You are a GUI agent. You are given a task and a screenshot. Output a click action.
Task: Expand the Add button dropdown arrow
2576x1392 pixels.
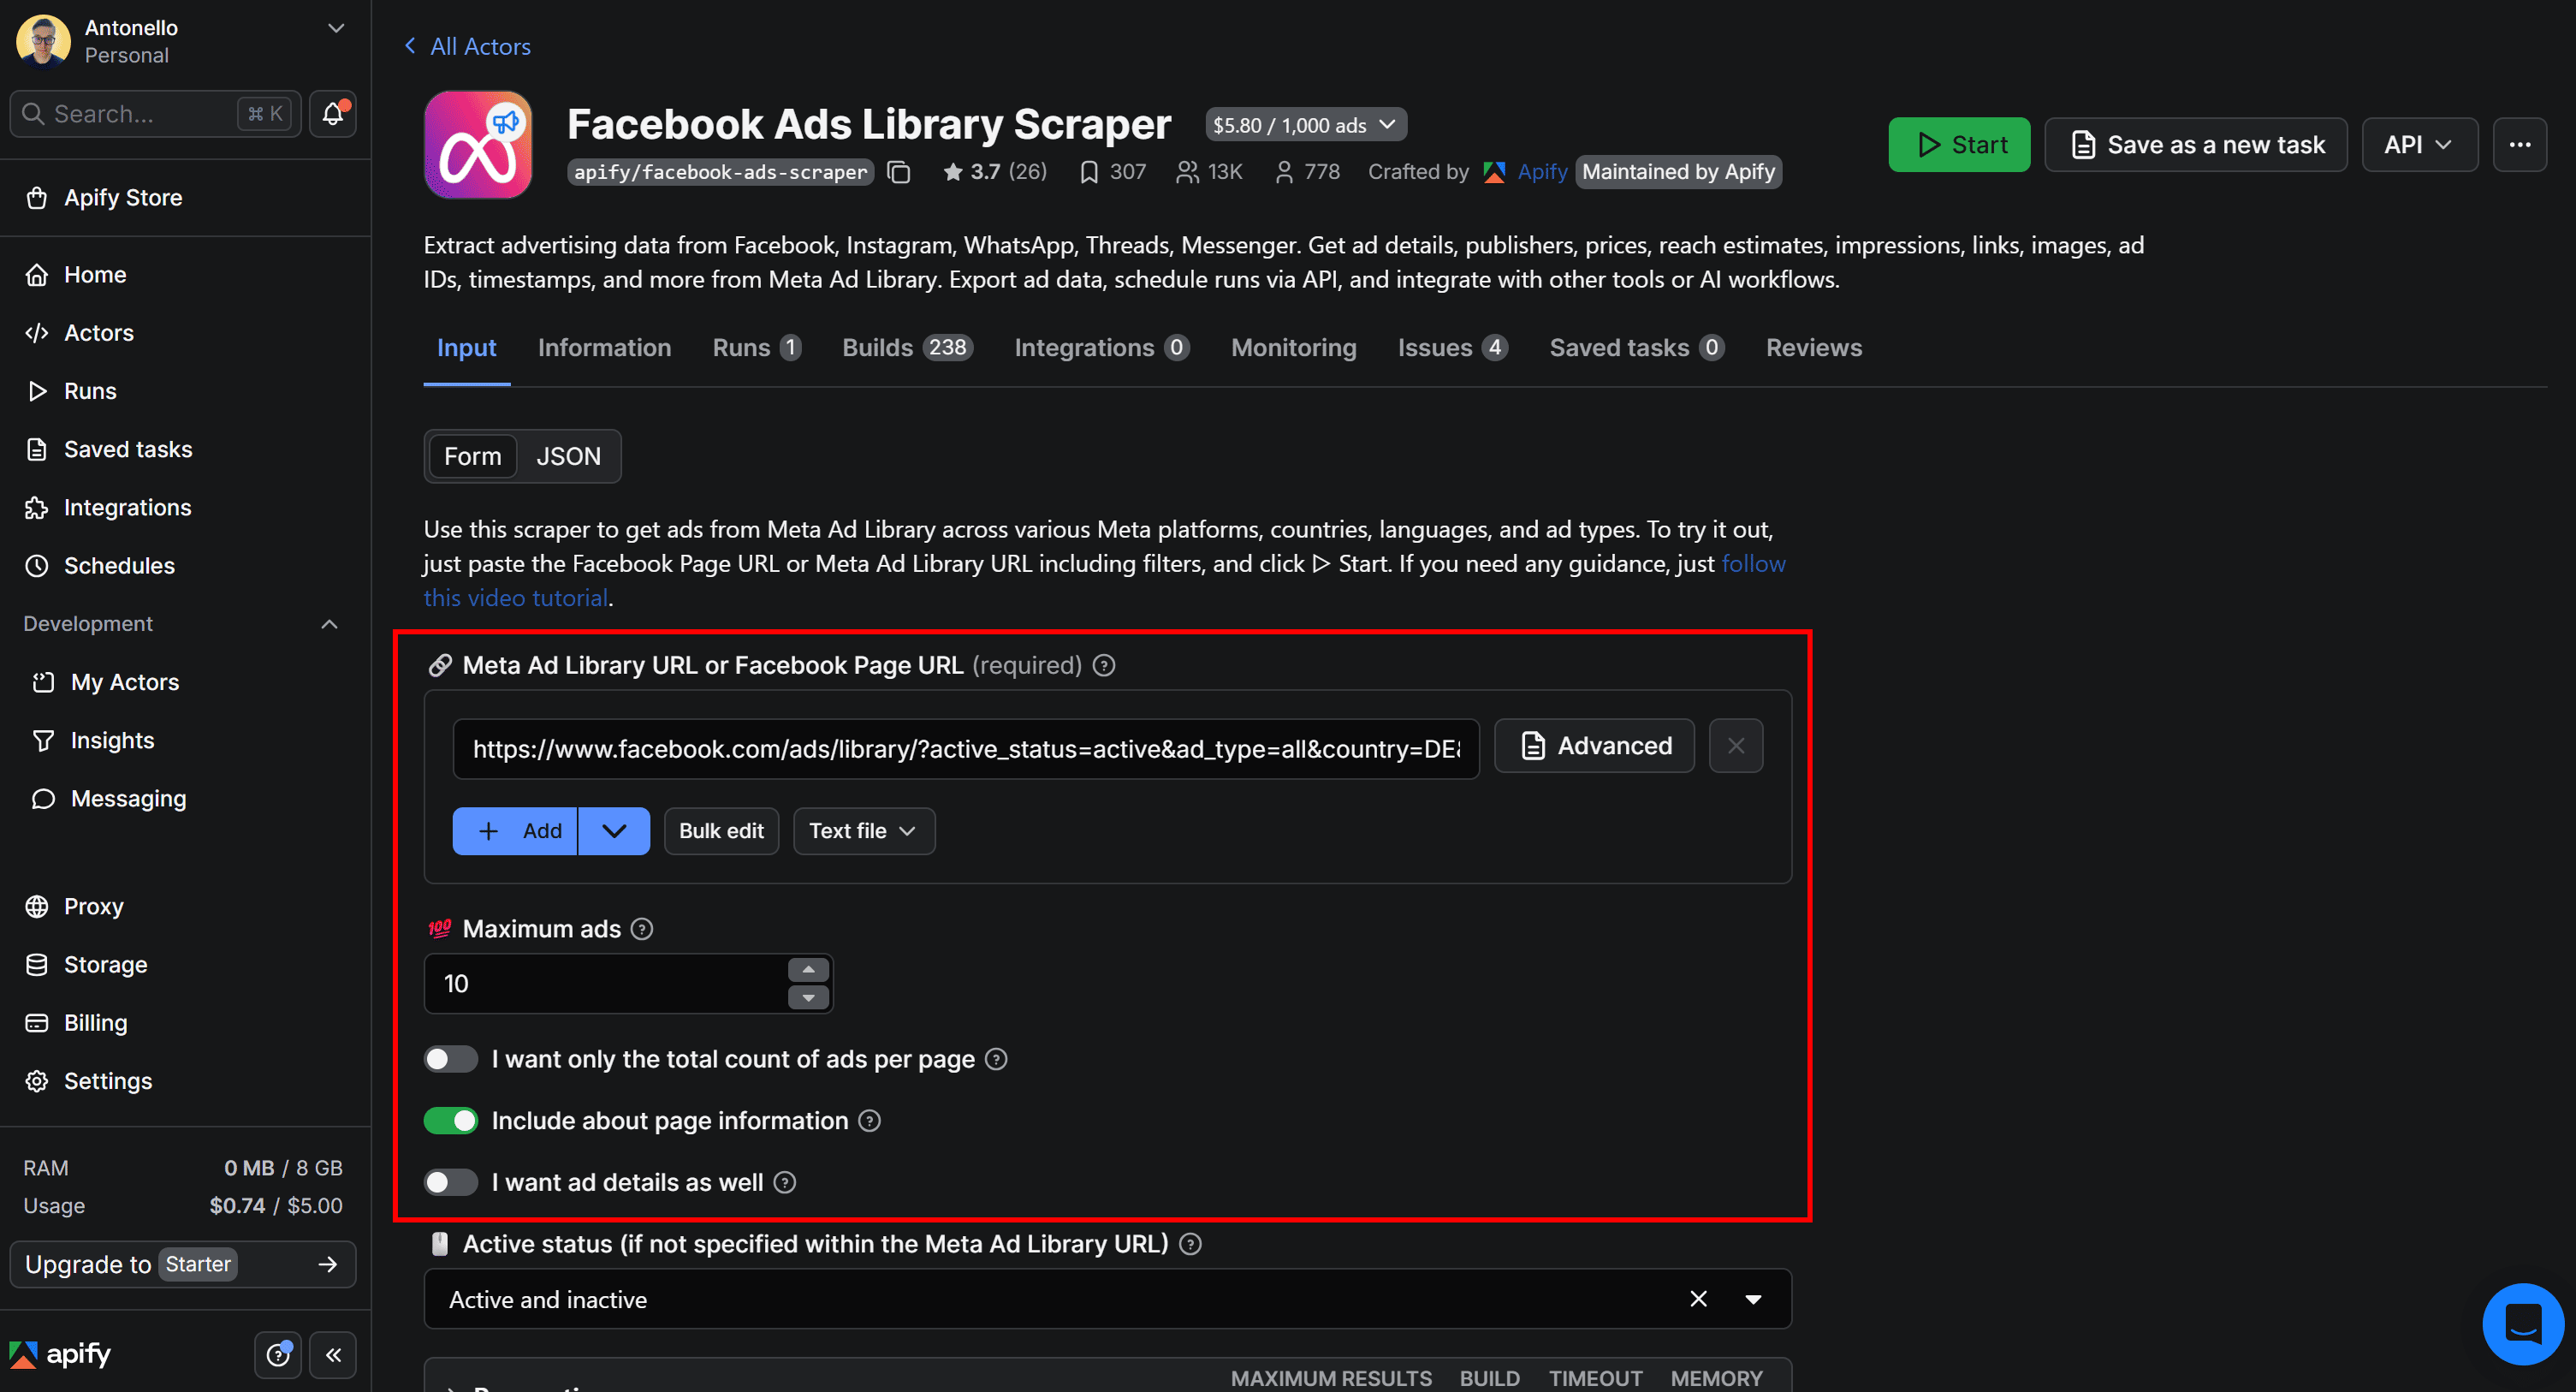click(614, 830)
